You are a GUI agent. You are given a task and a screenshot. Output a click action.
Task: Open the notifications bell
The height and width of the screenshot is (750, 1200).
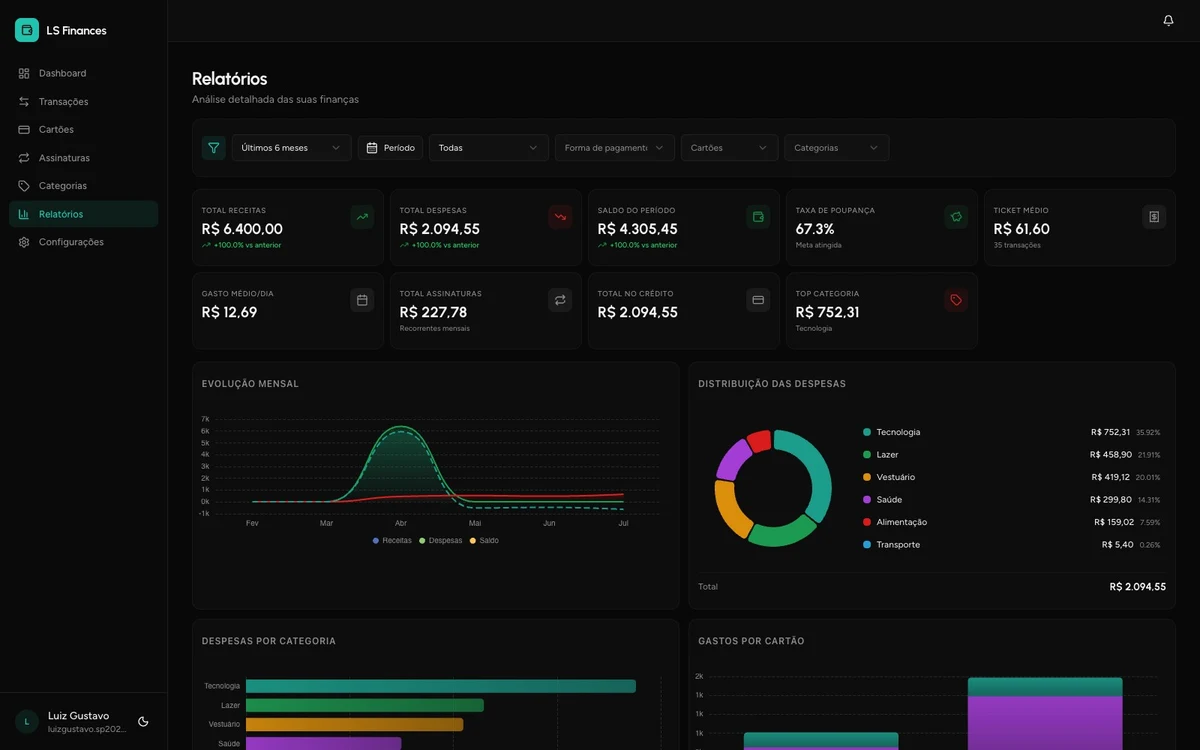coord(1168,20)
